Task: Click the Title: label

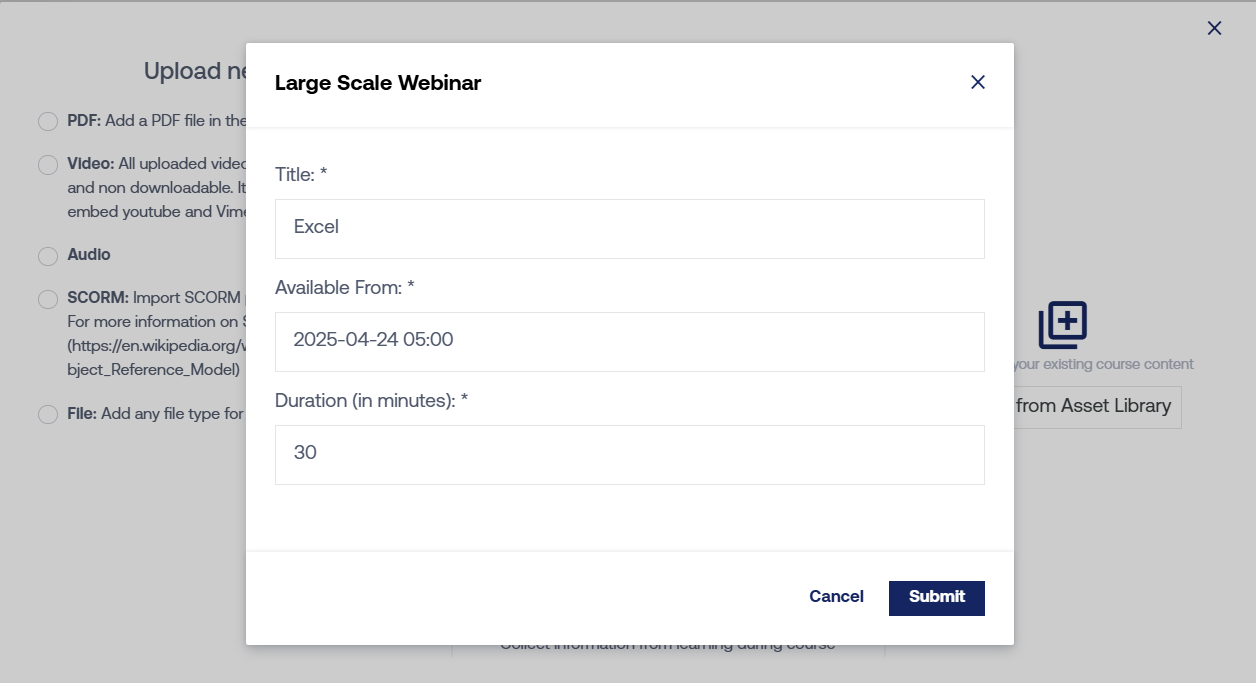Action: click(x=301, y=175)
